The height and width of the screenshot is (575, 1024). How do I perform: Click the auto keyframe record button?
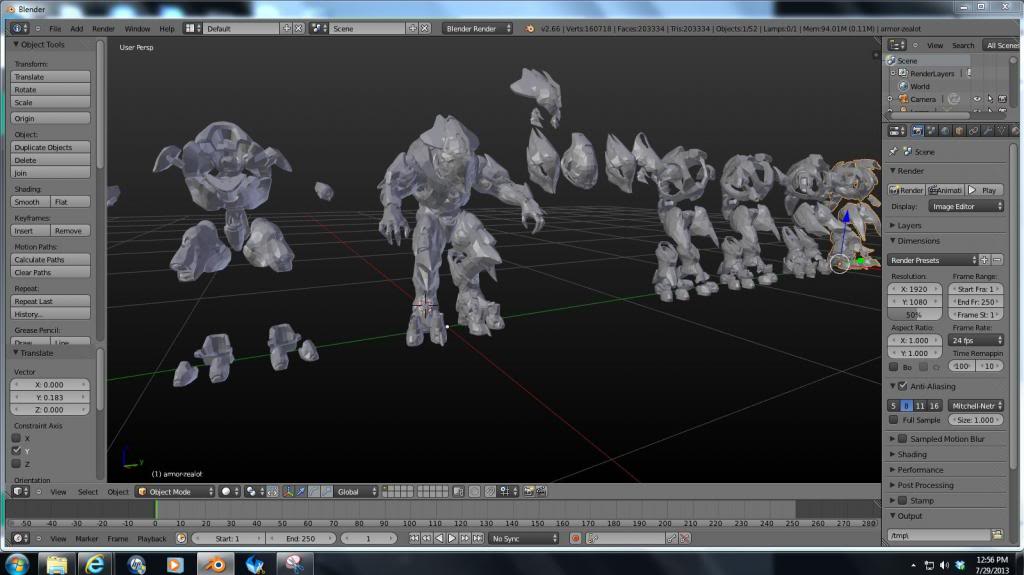point(575,538)
